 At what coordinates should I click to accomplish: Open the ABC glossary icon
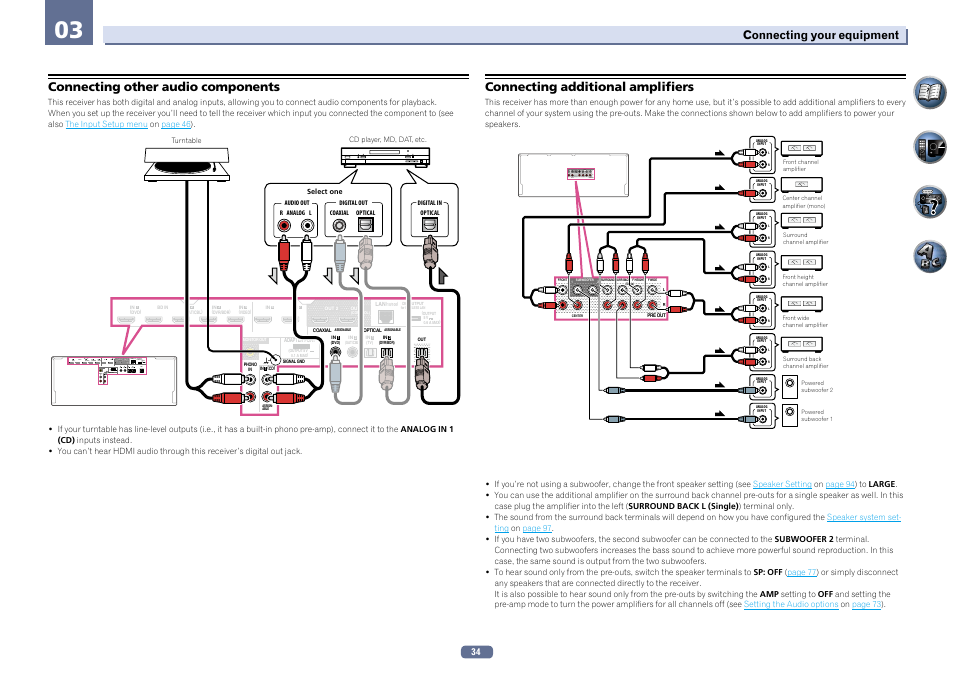click(x=930, y=256)
